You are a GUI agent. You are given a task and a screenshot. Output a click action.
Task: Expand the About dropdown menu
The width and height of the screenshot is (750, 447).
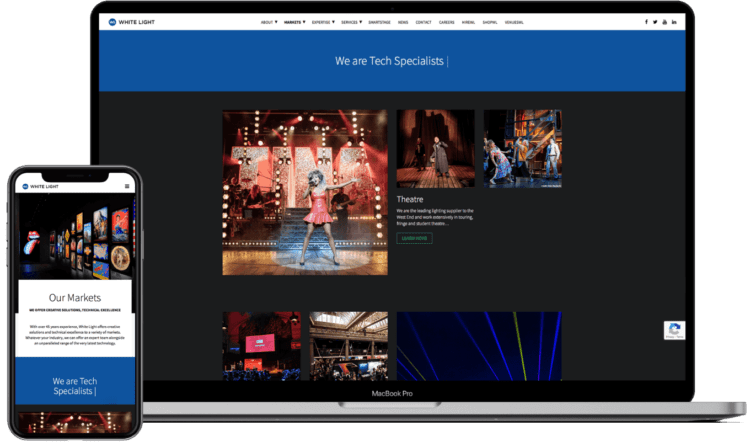point(268,21)
